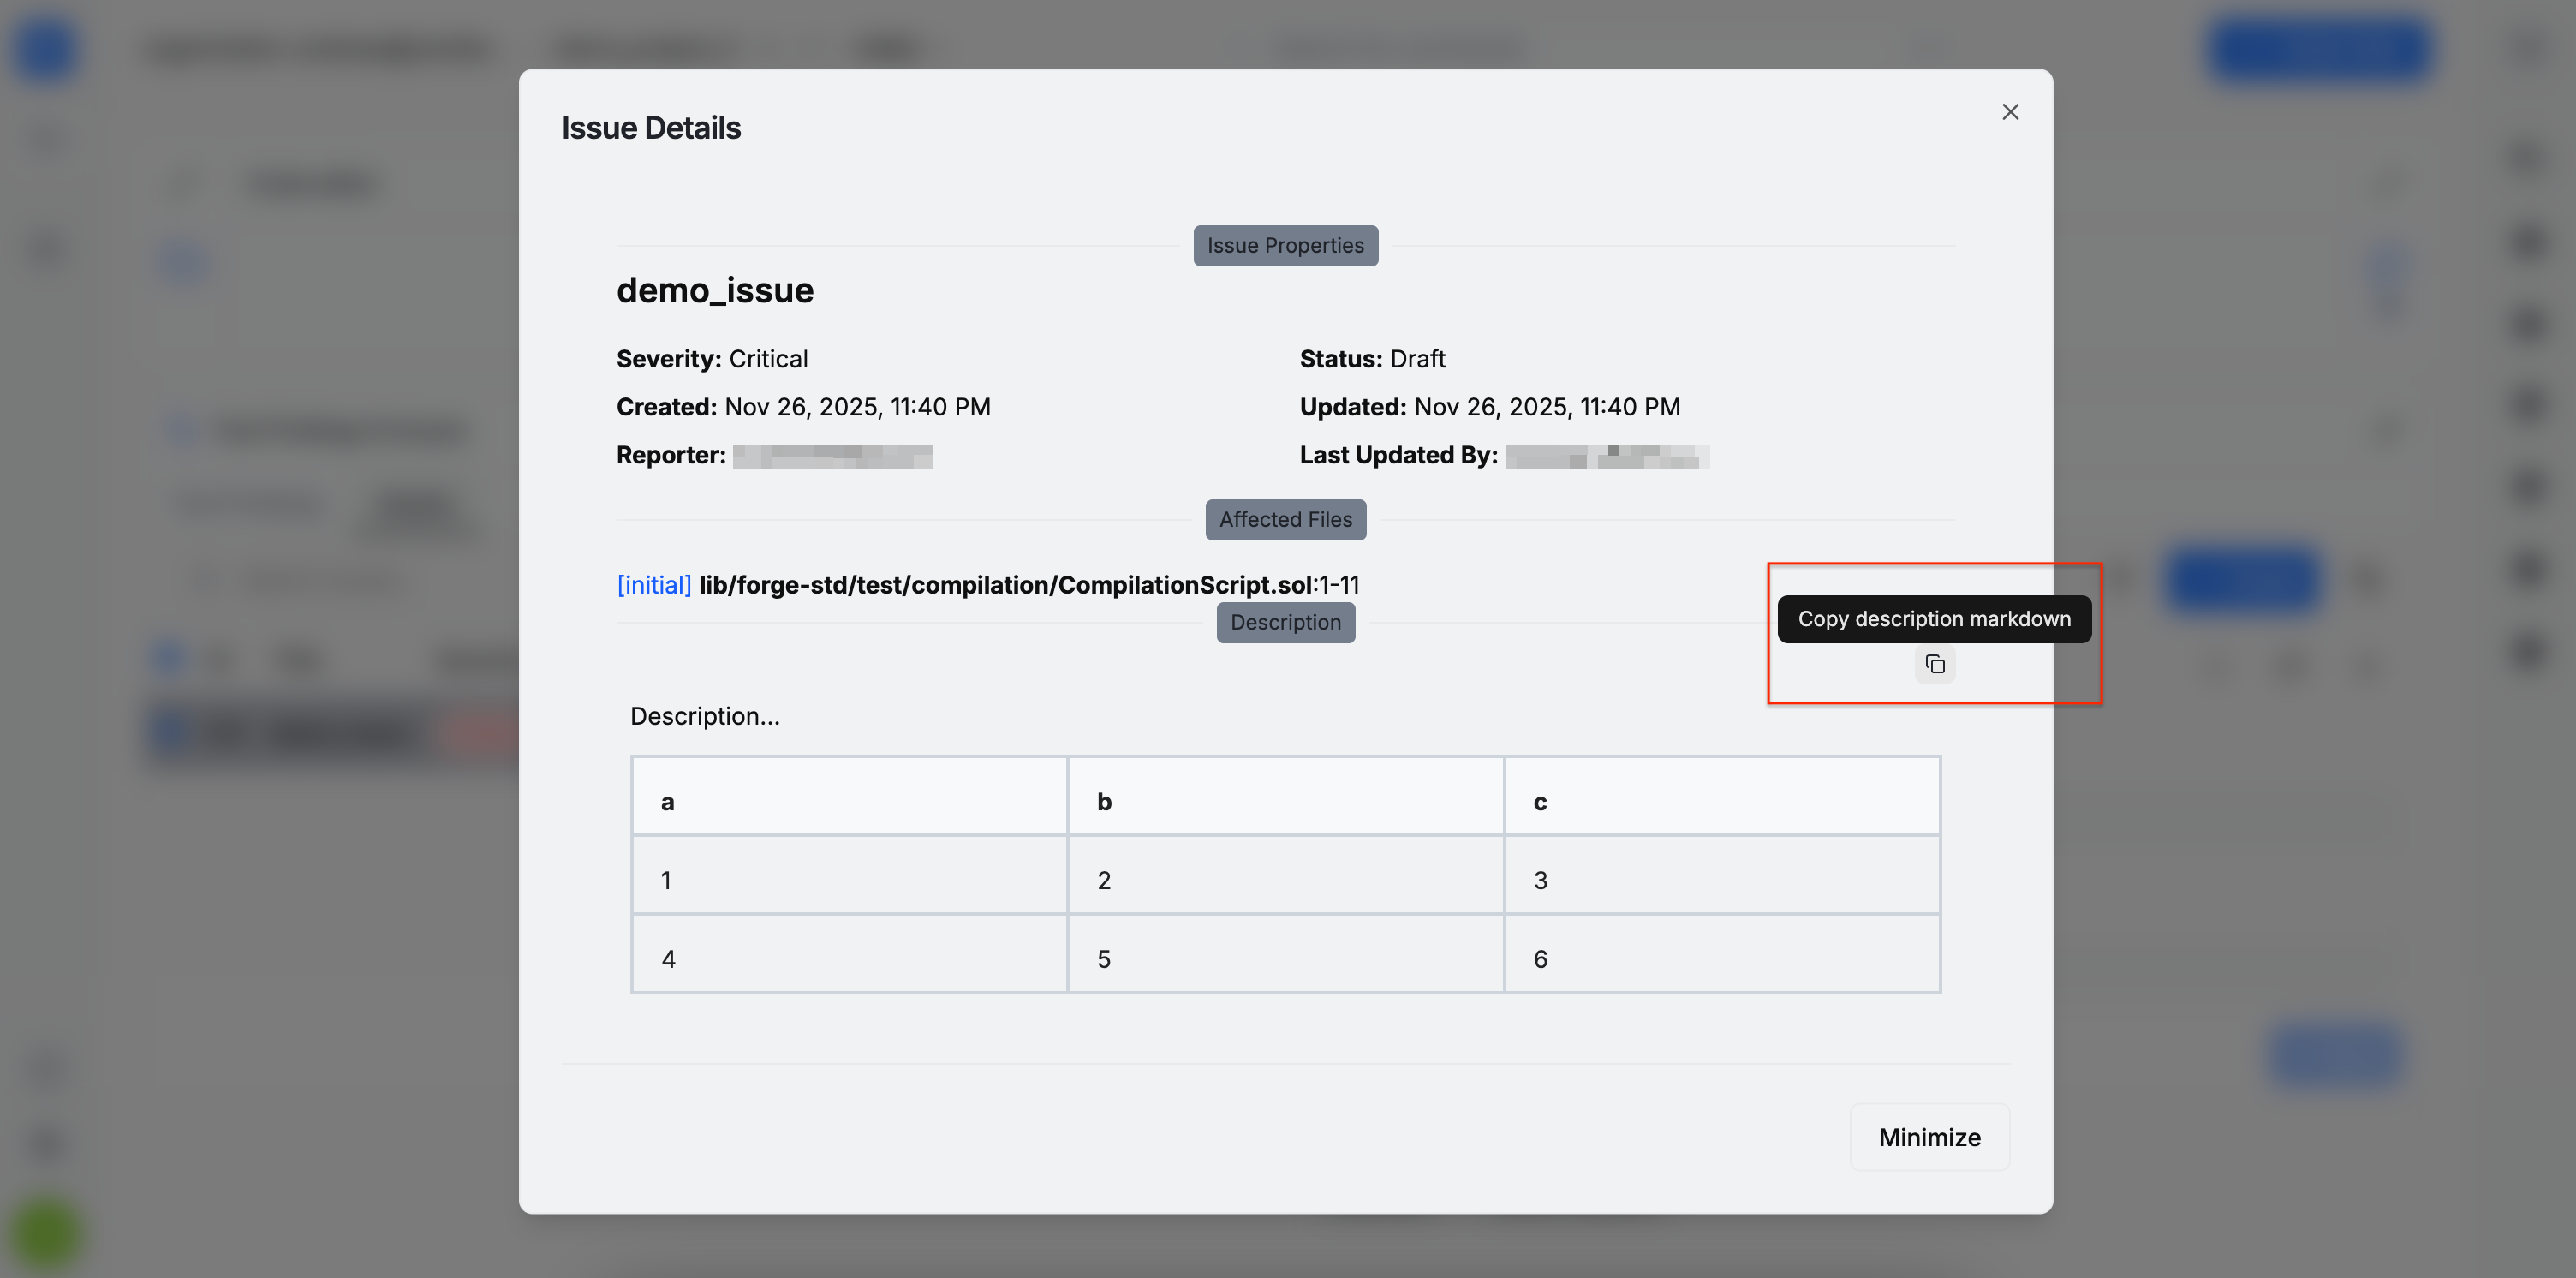Close the Issue Details dialog

click(2010, 112)
